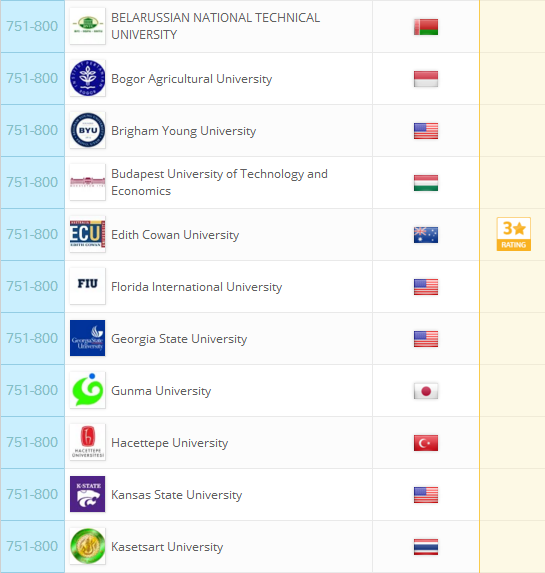Open the Florida International University link
The image size is (545, 573).
point(197,287)
